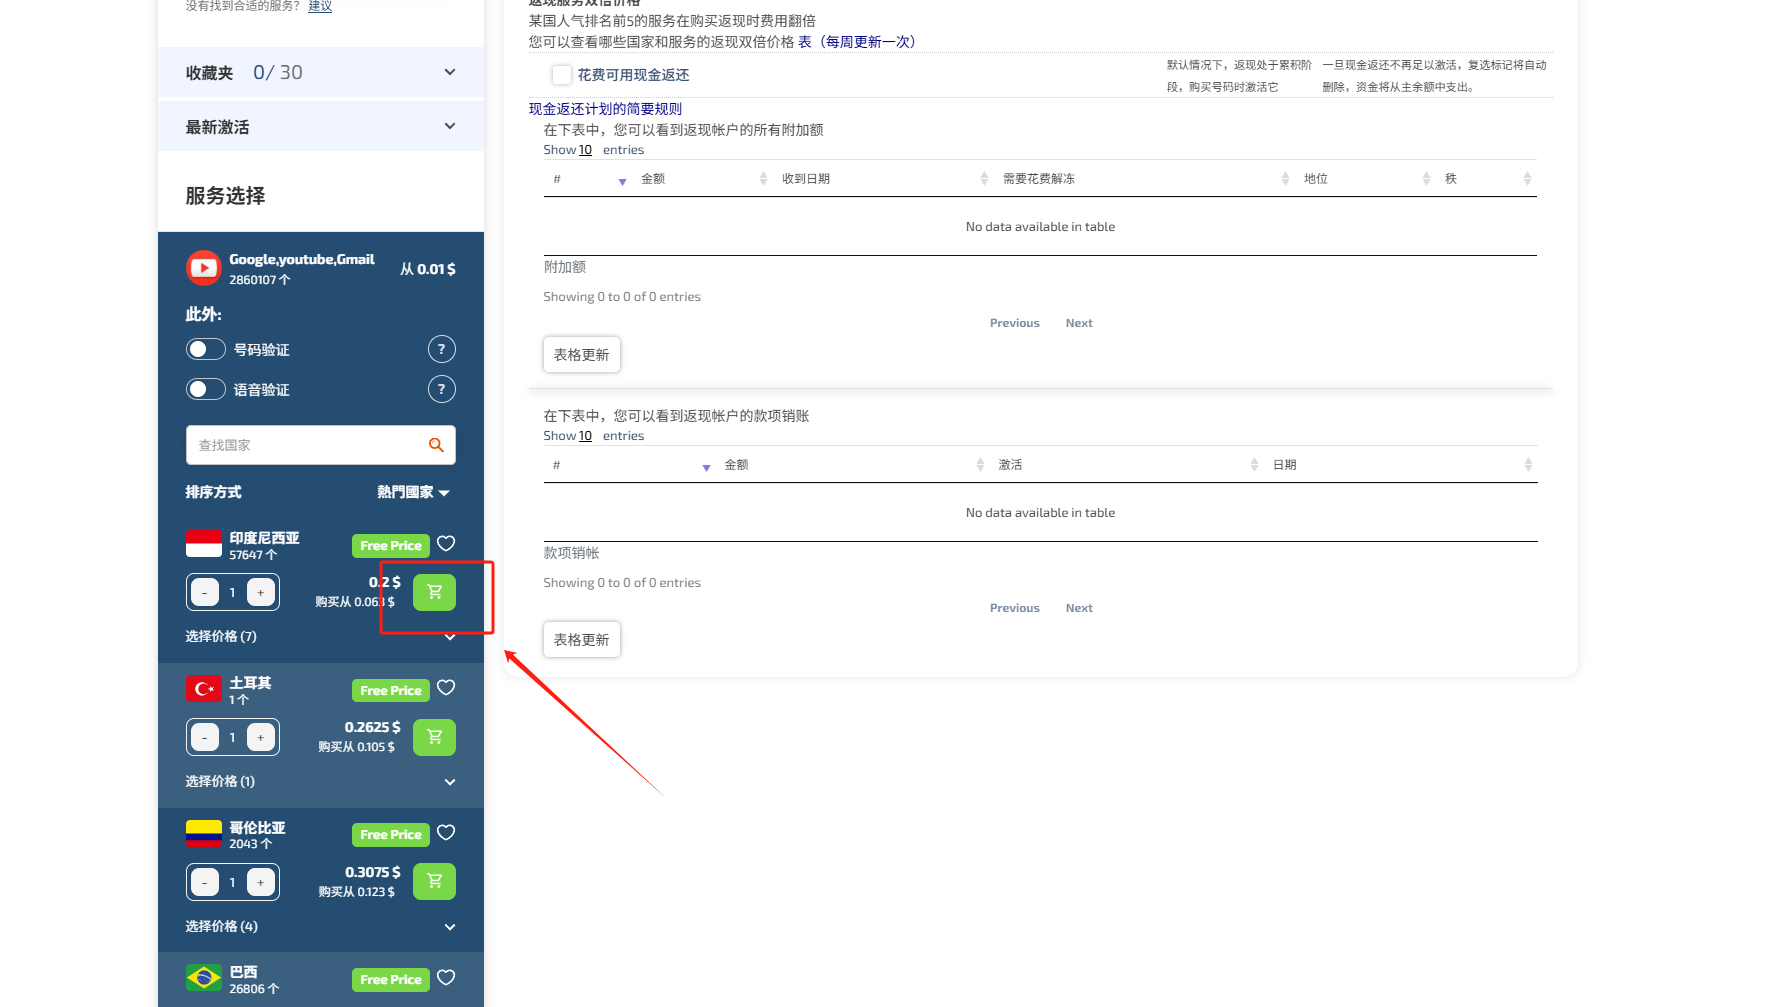Click Indonesia Free Price badge
The height and width of the screenshot is (1007, 1766).
[x=391, y=546]
